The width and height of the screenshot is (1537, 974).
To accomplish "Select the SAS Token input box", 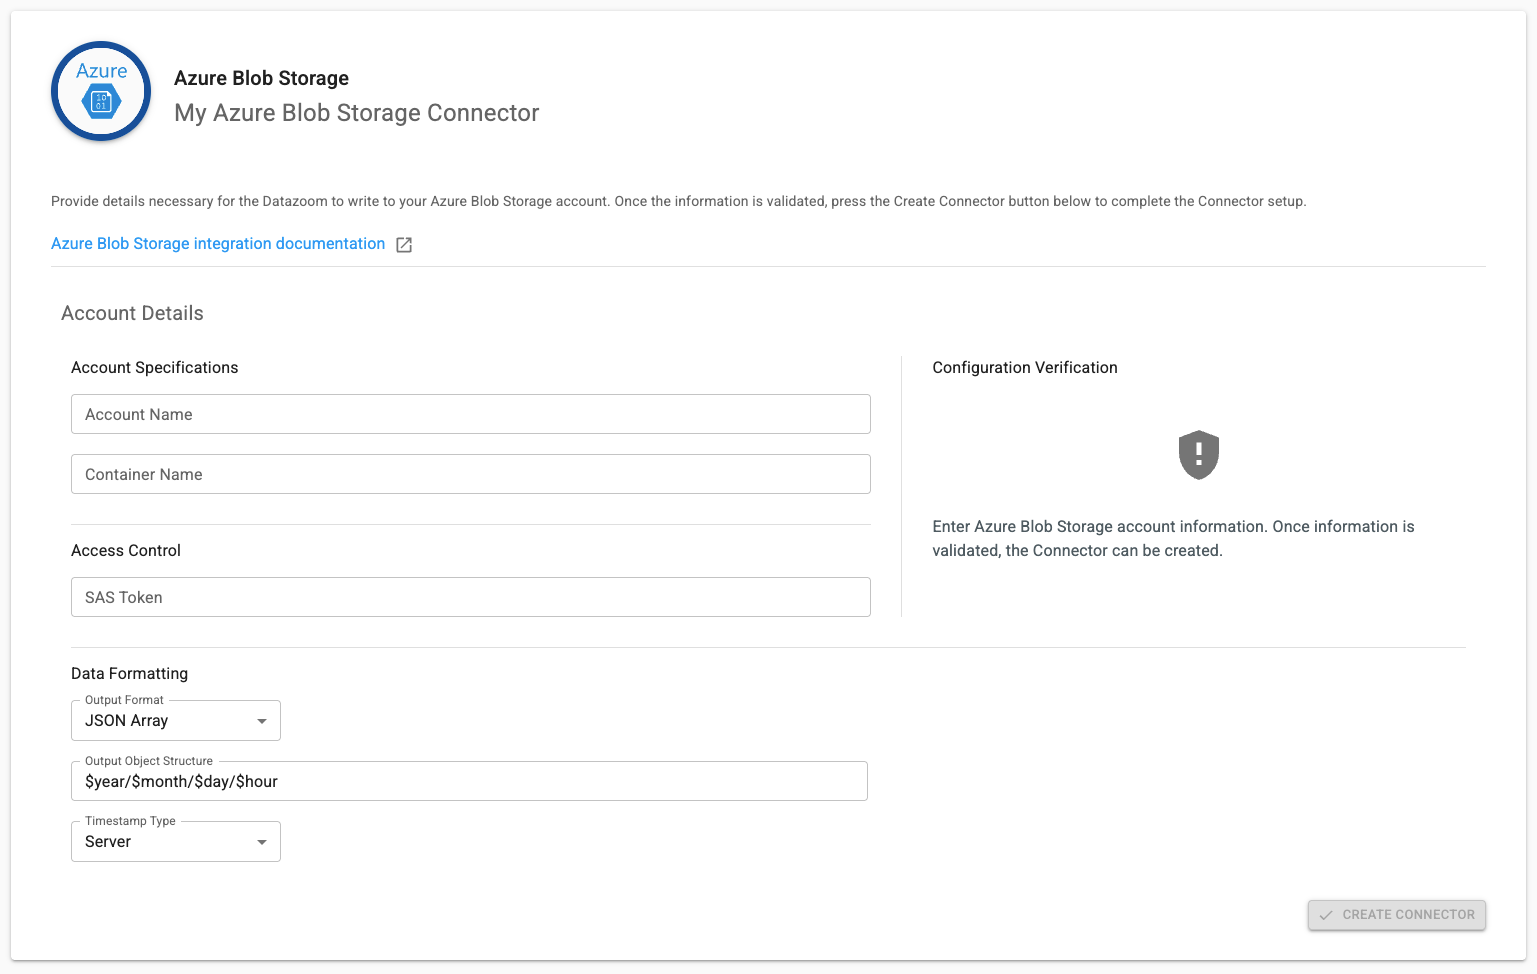I will point(470,597).
